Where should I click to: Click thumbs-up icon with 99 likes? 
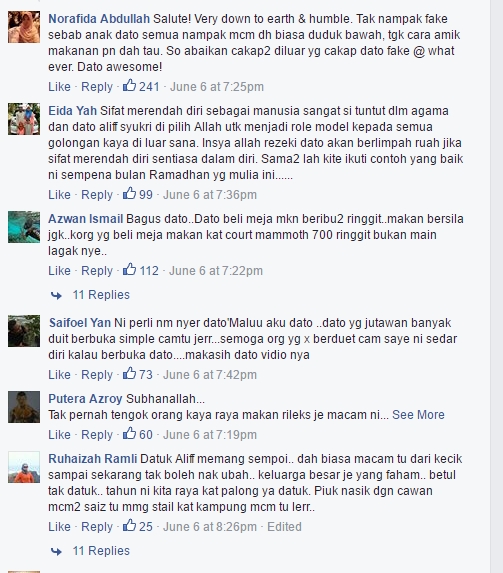click(x=129, y=194)
